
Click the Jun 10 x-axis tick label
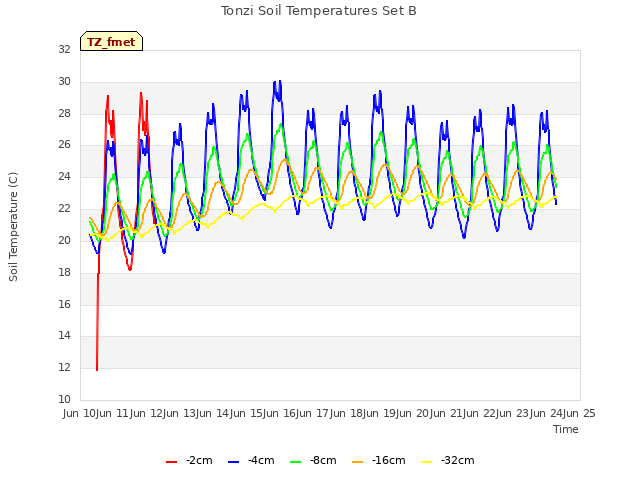[x=80, y=413]
